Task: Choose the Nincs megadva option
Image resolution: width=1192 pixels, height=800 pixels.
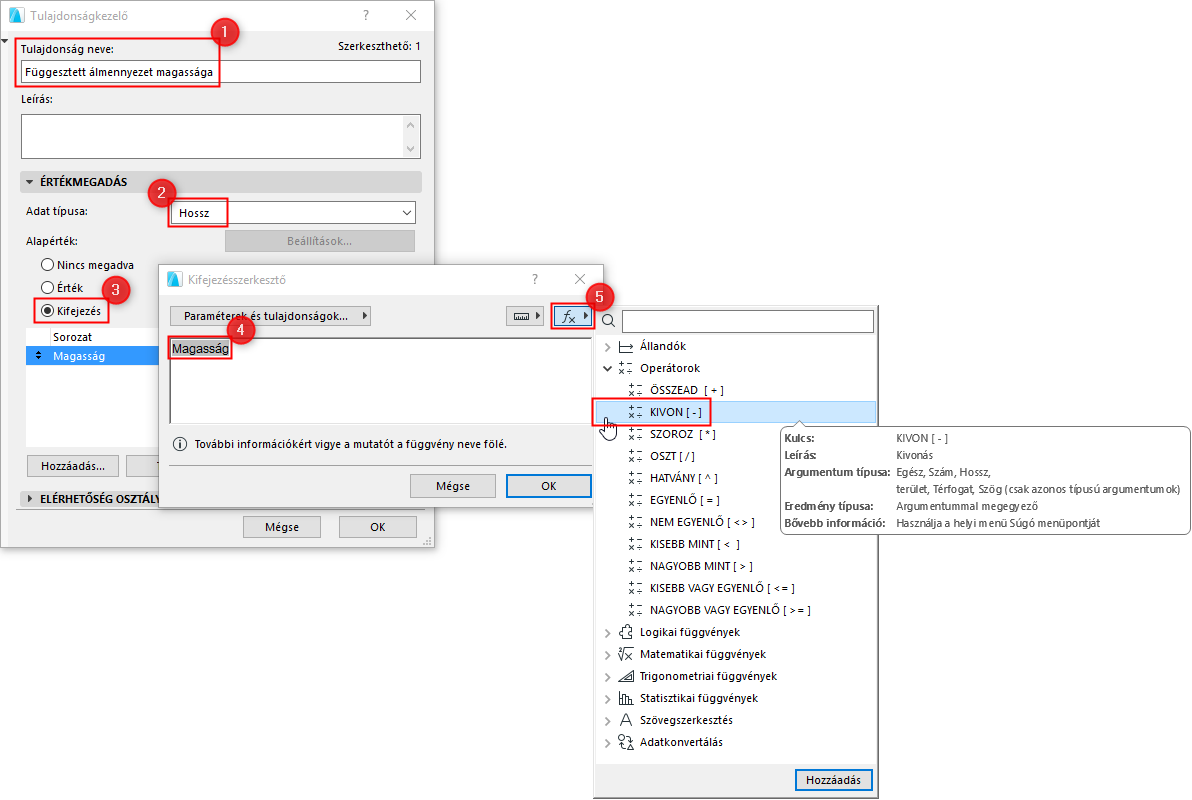Action: [47, 264]
